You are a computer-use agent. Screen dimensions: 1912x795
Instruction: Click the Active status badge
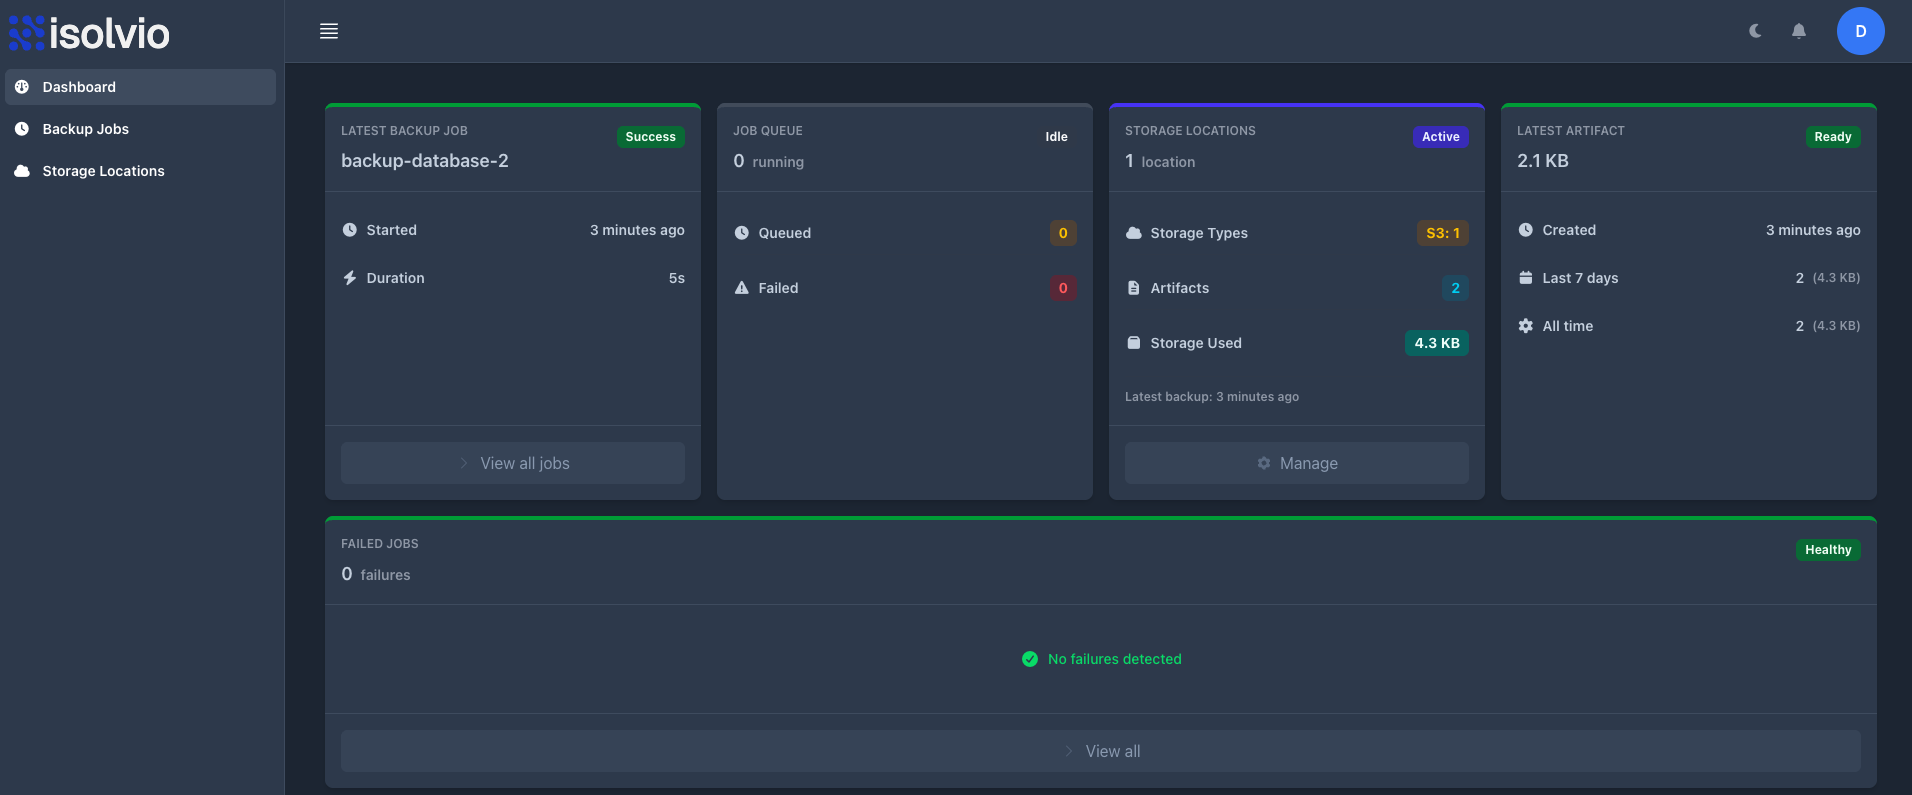tap(1441, 137)
